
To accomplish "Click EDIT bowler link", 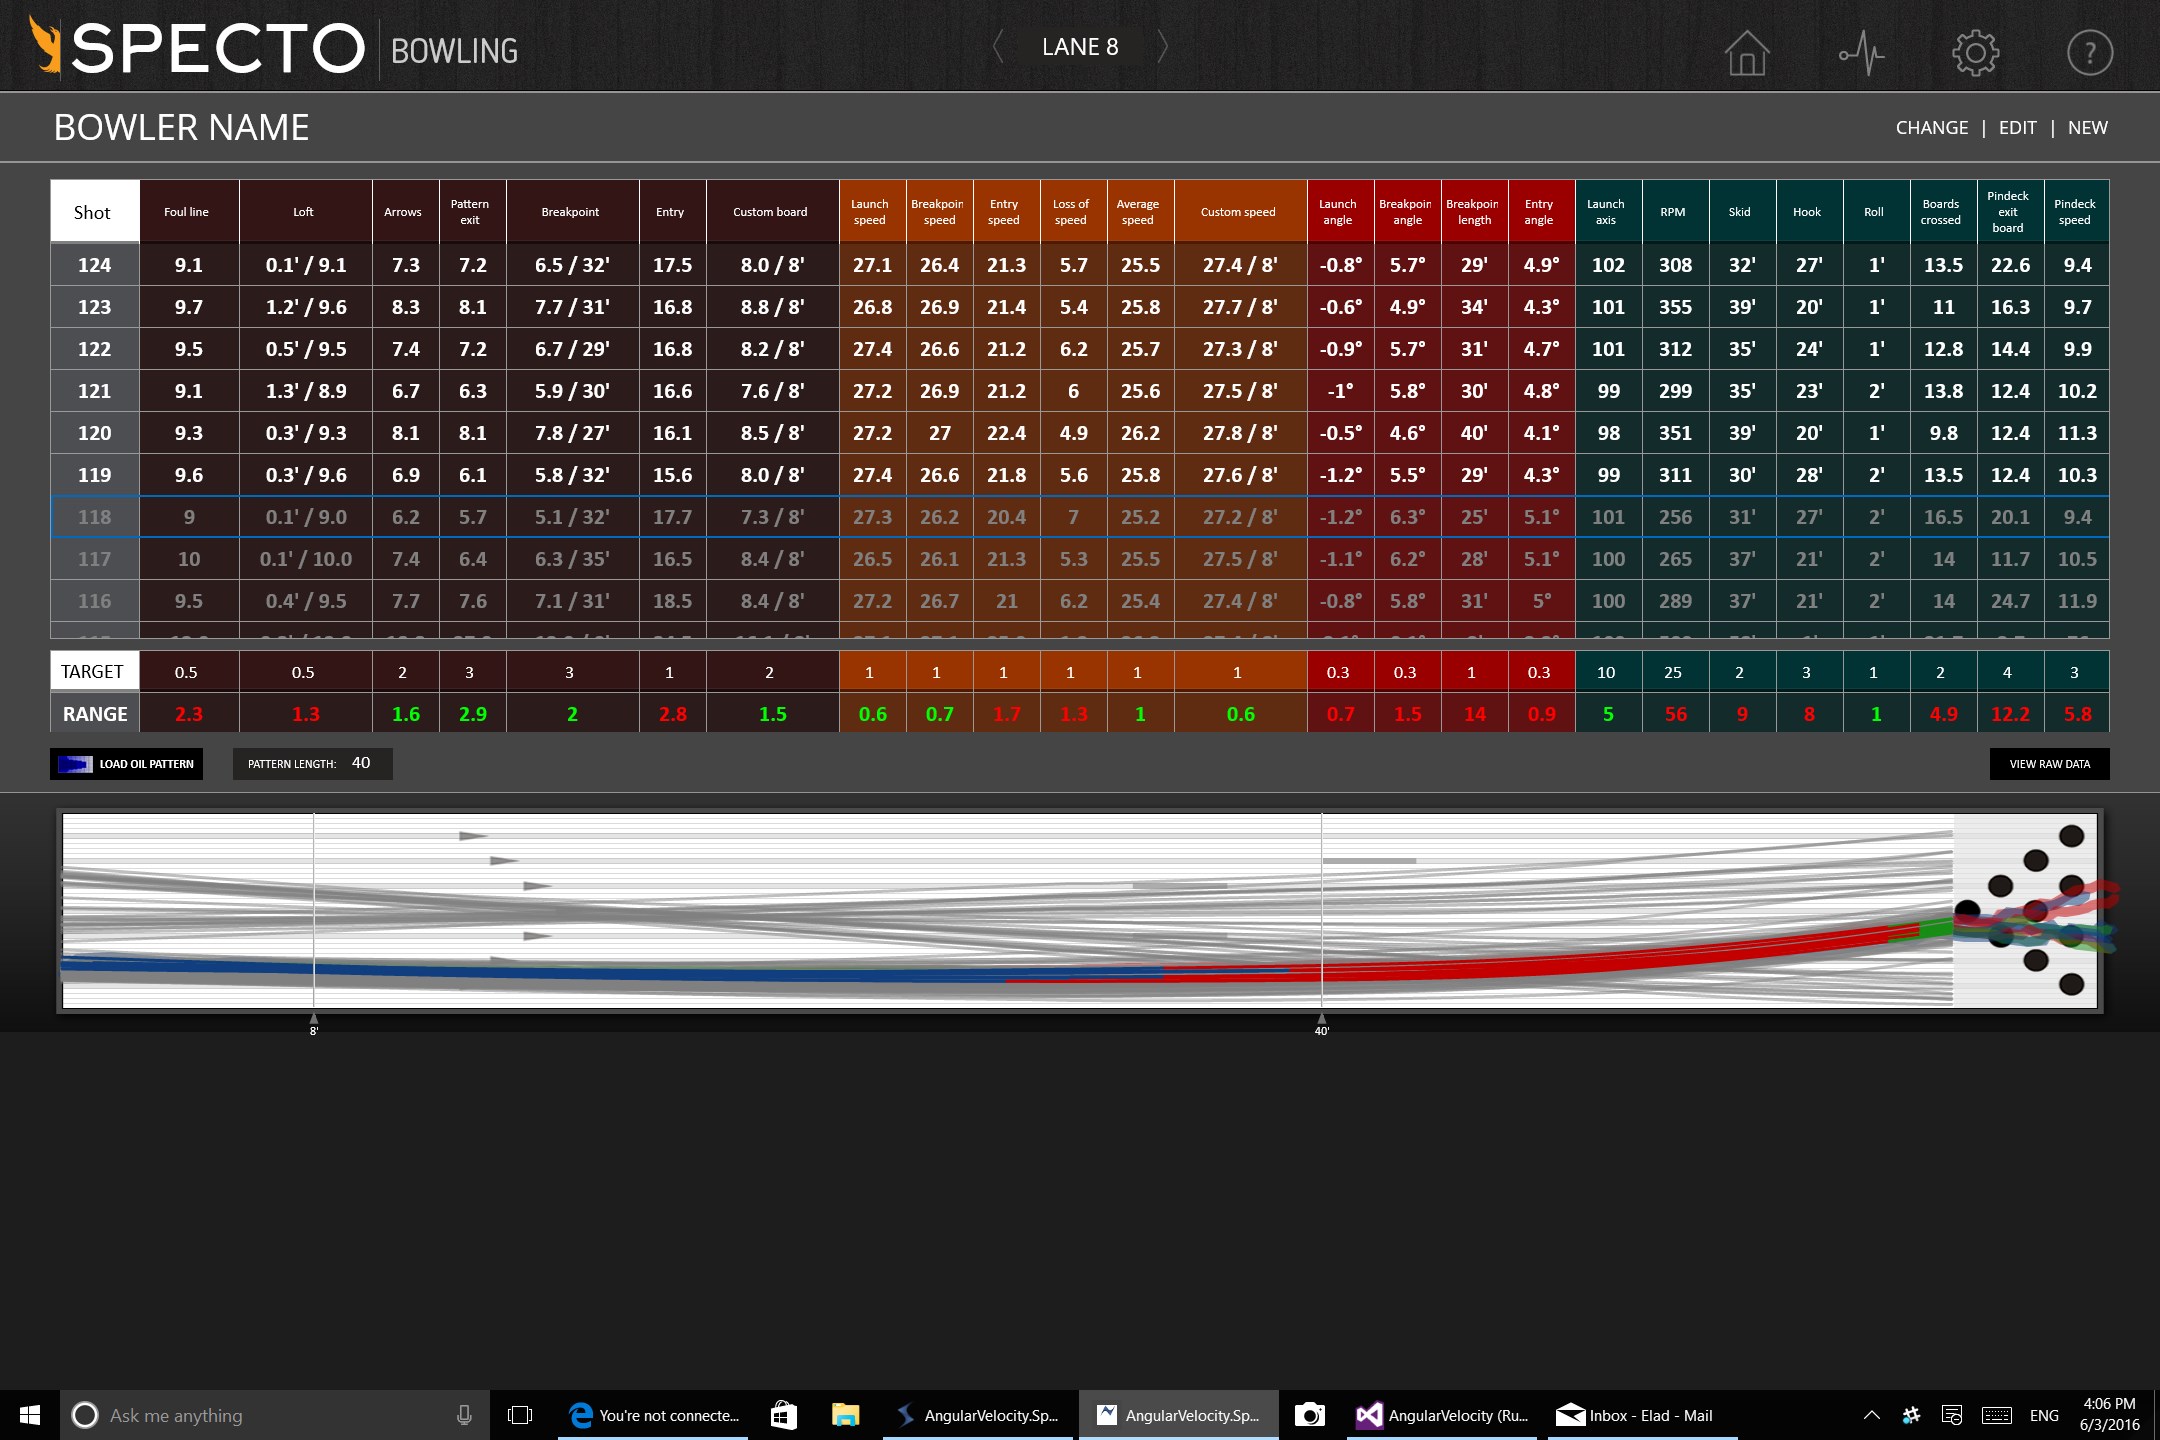I will 2017,128.
